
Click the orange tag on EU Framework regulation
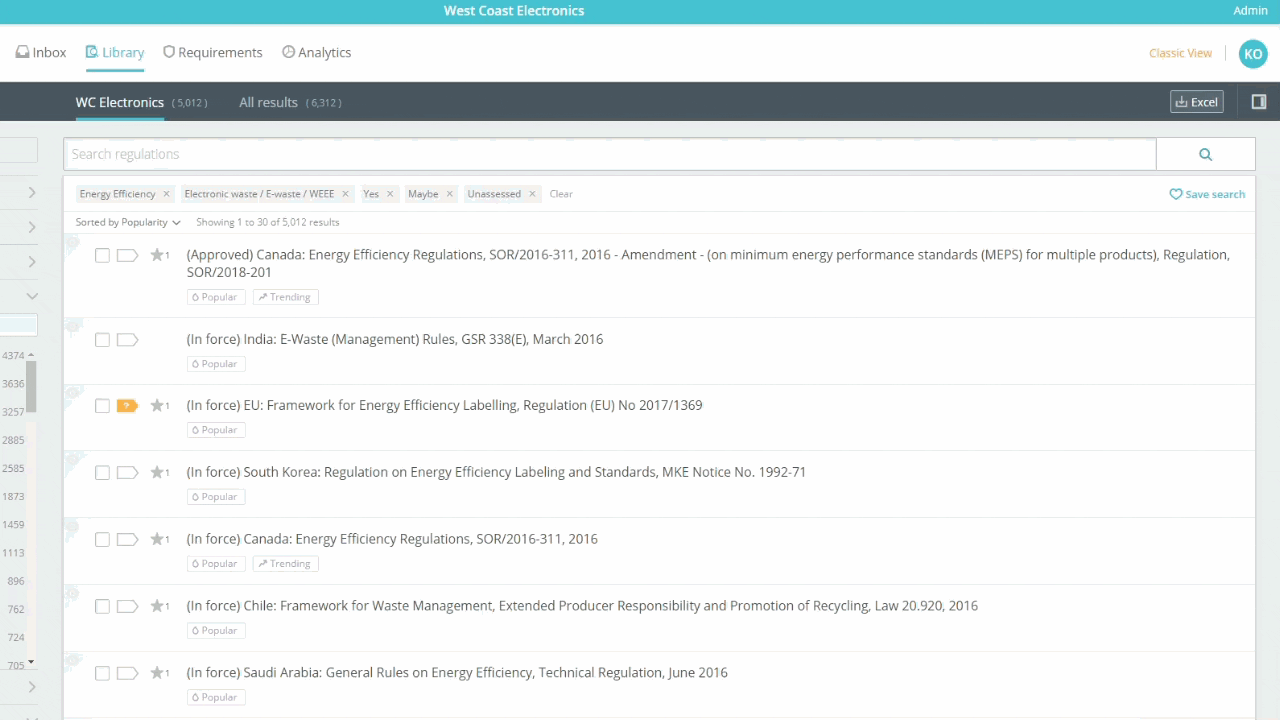[127, 406]
